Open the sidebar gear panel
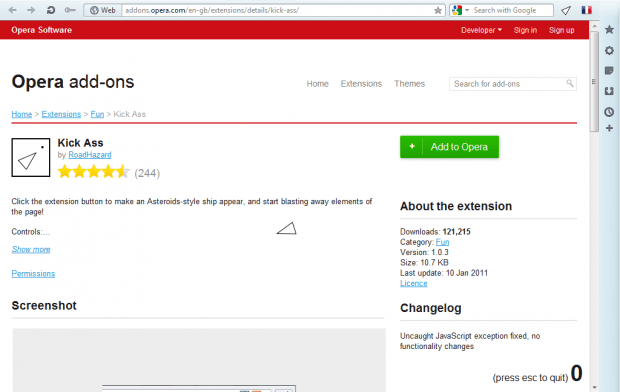Screen dimensions: 620x392 pyautogui.click(x=609, y=50)
